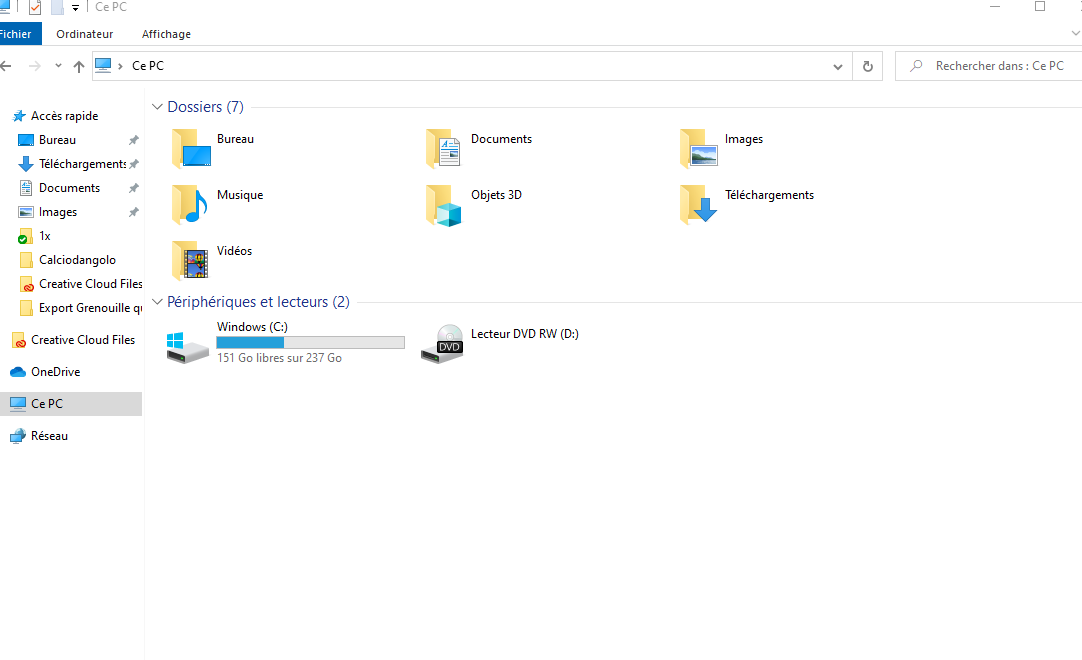Go up one level with up arrow

tap(79, 66)
